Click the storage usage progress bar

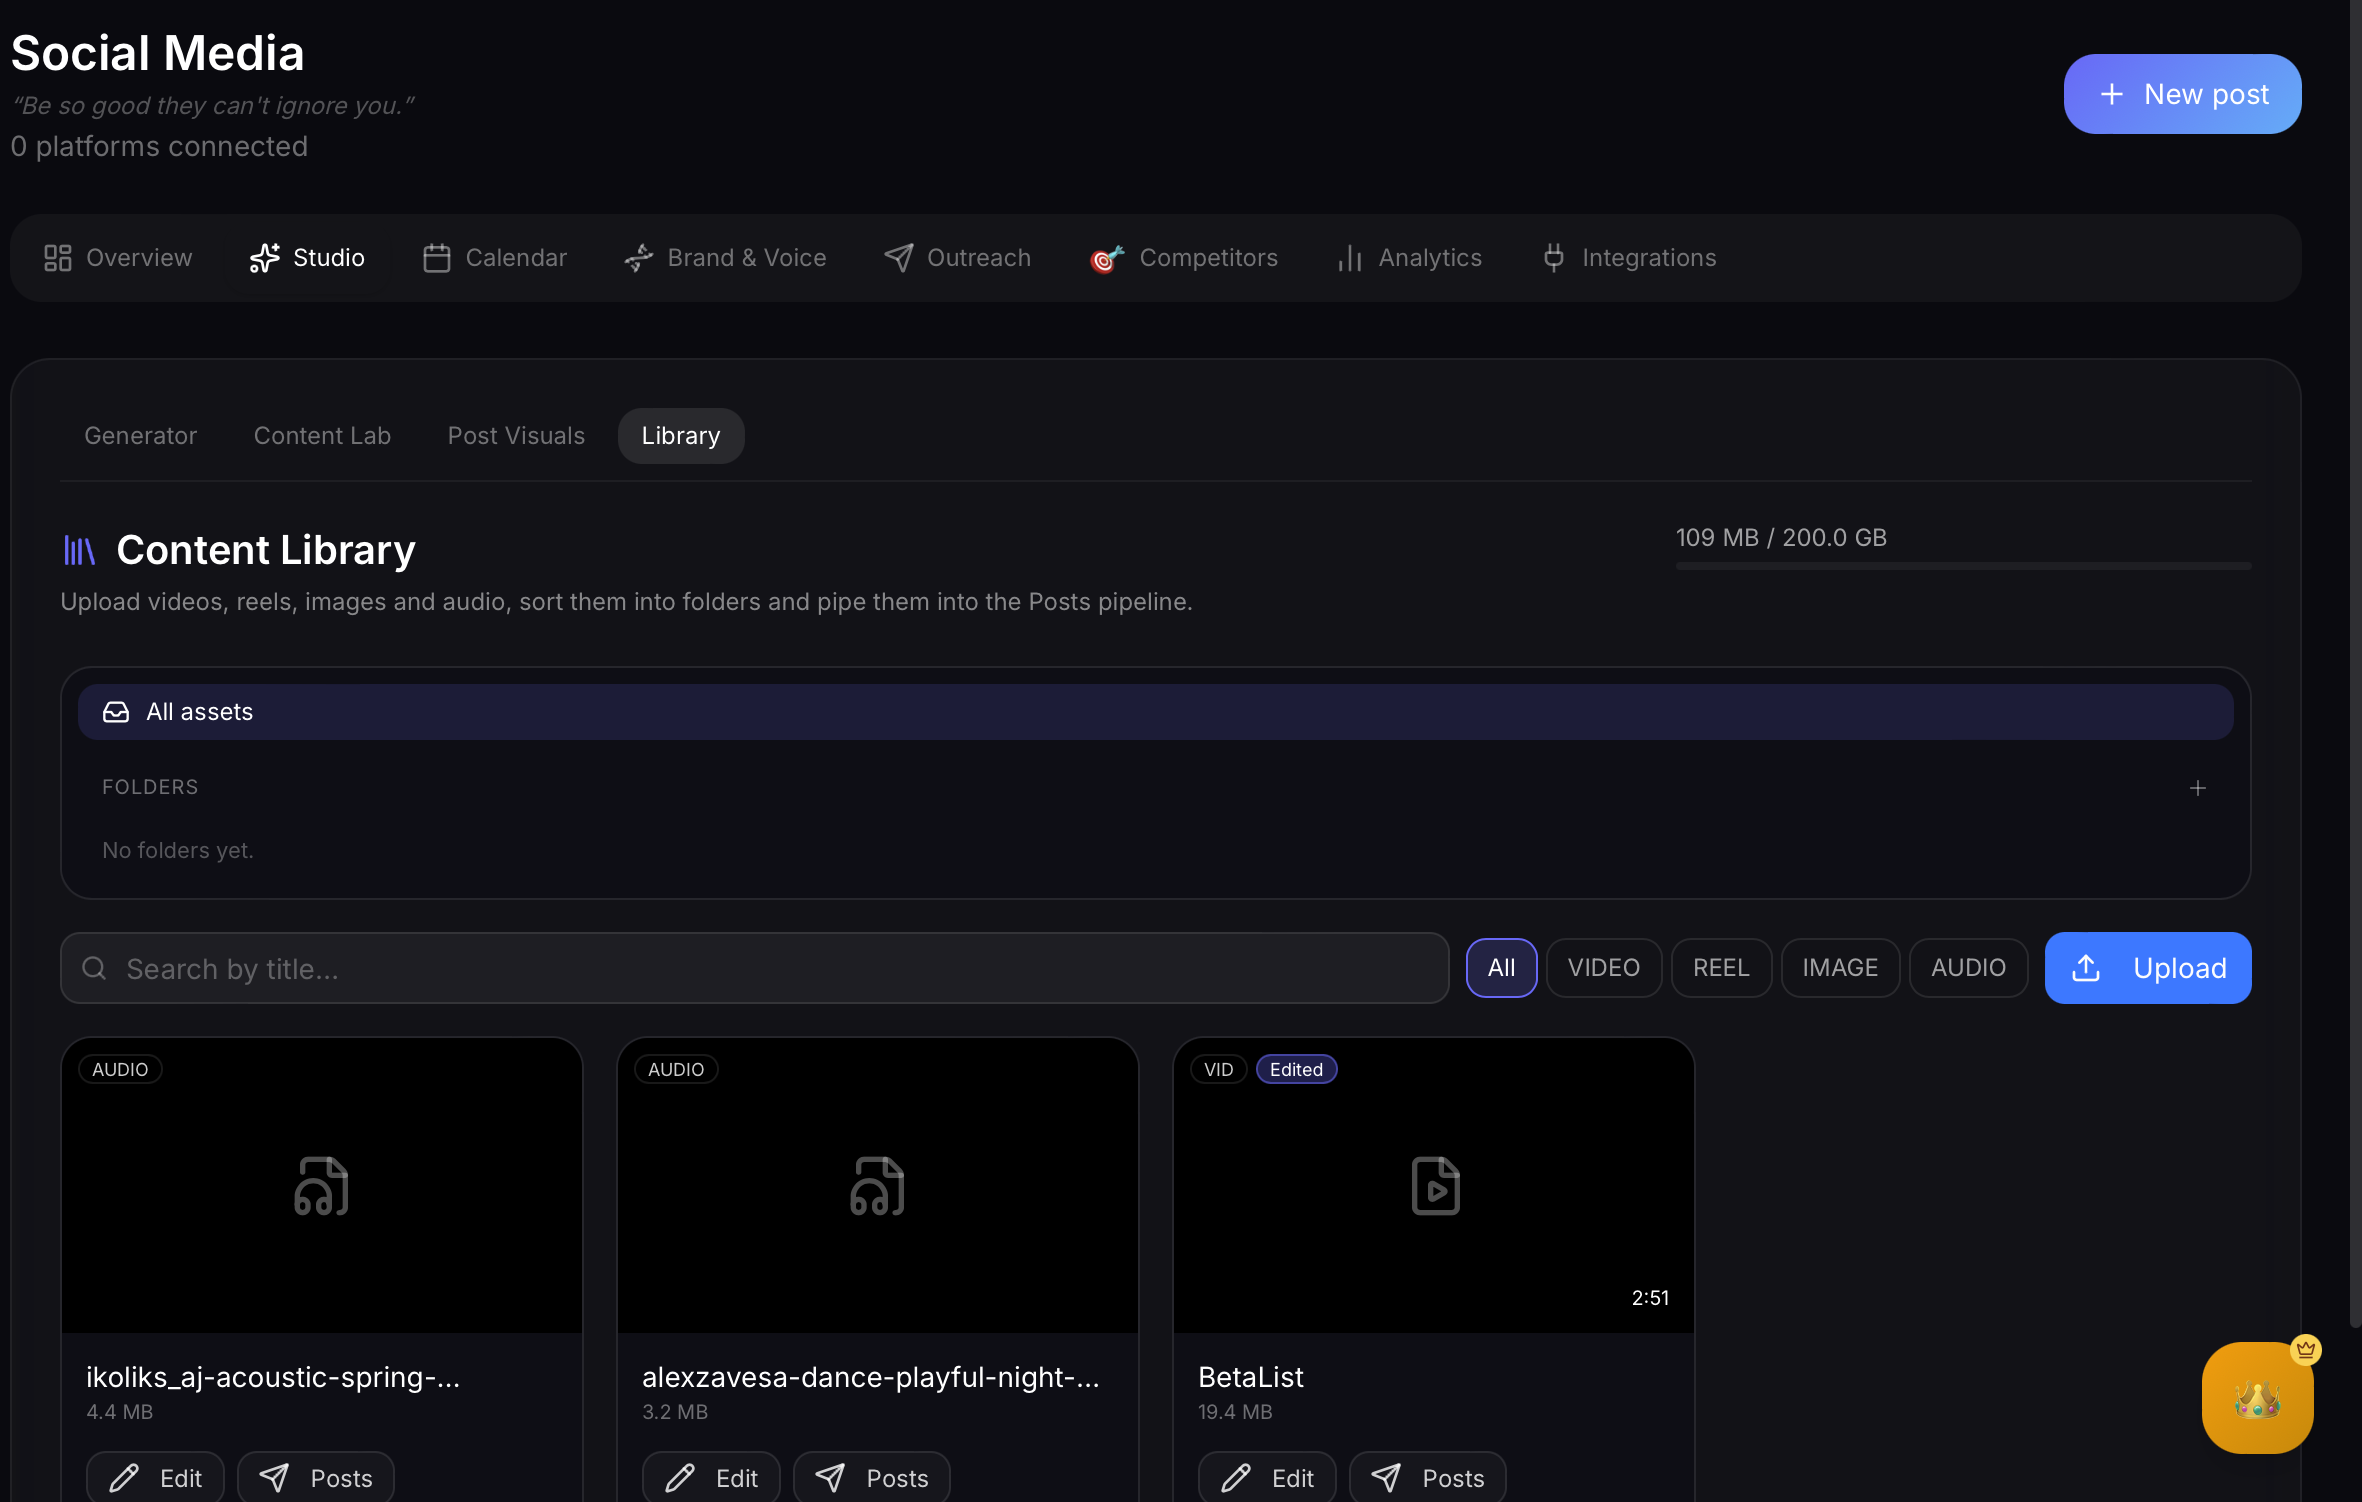(x=1963, y=566)
